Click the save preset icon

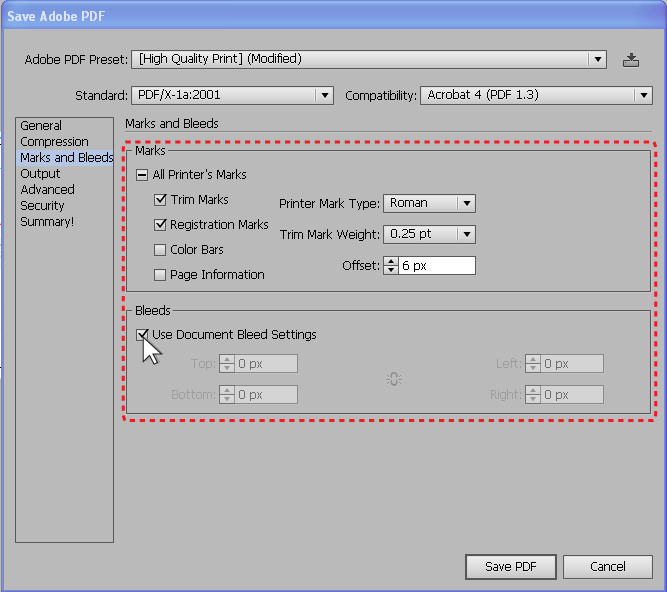tap(630, 60)
